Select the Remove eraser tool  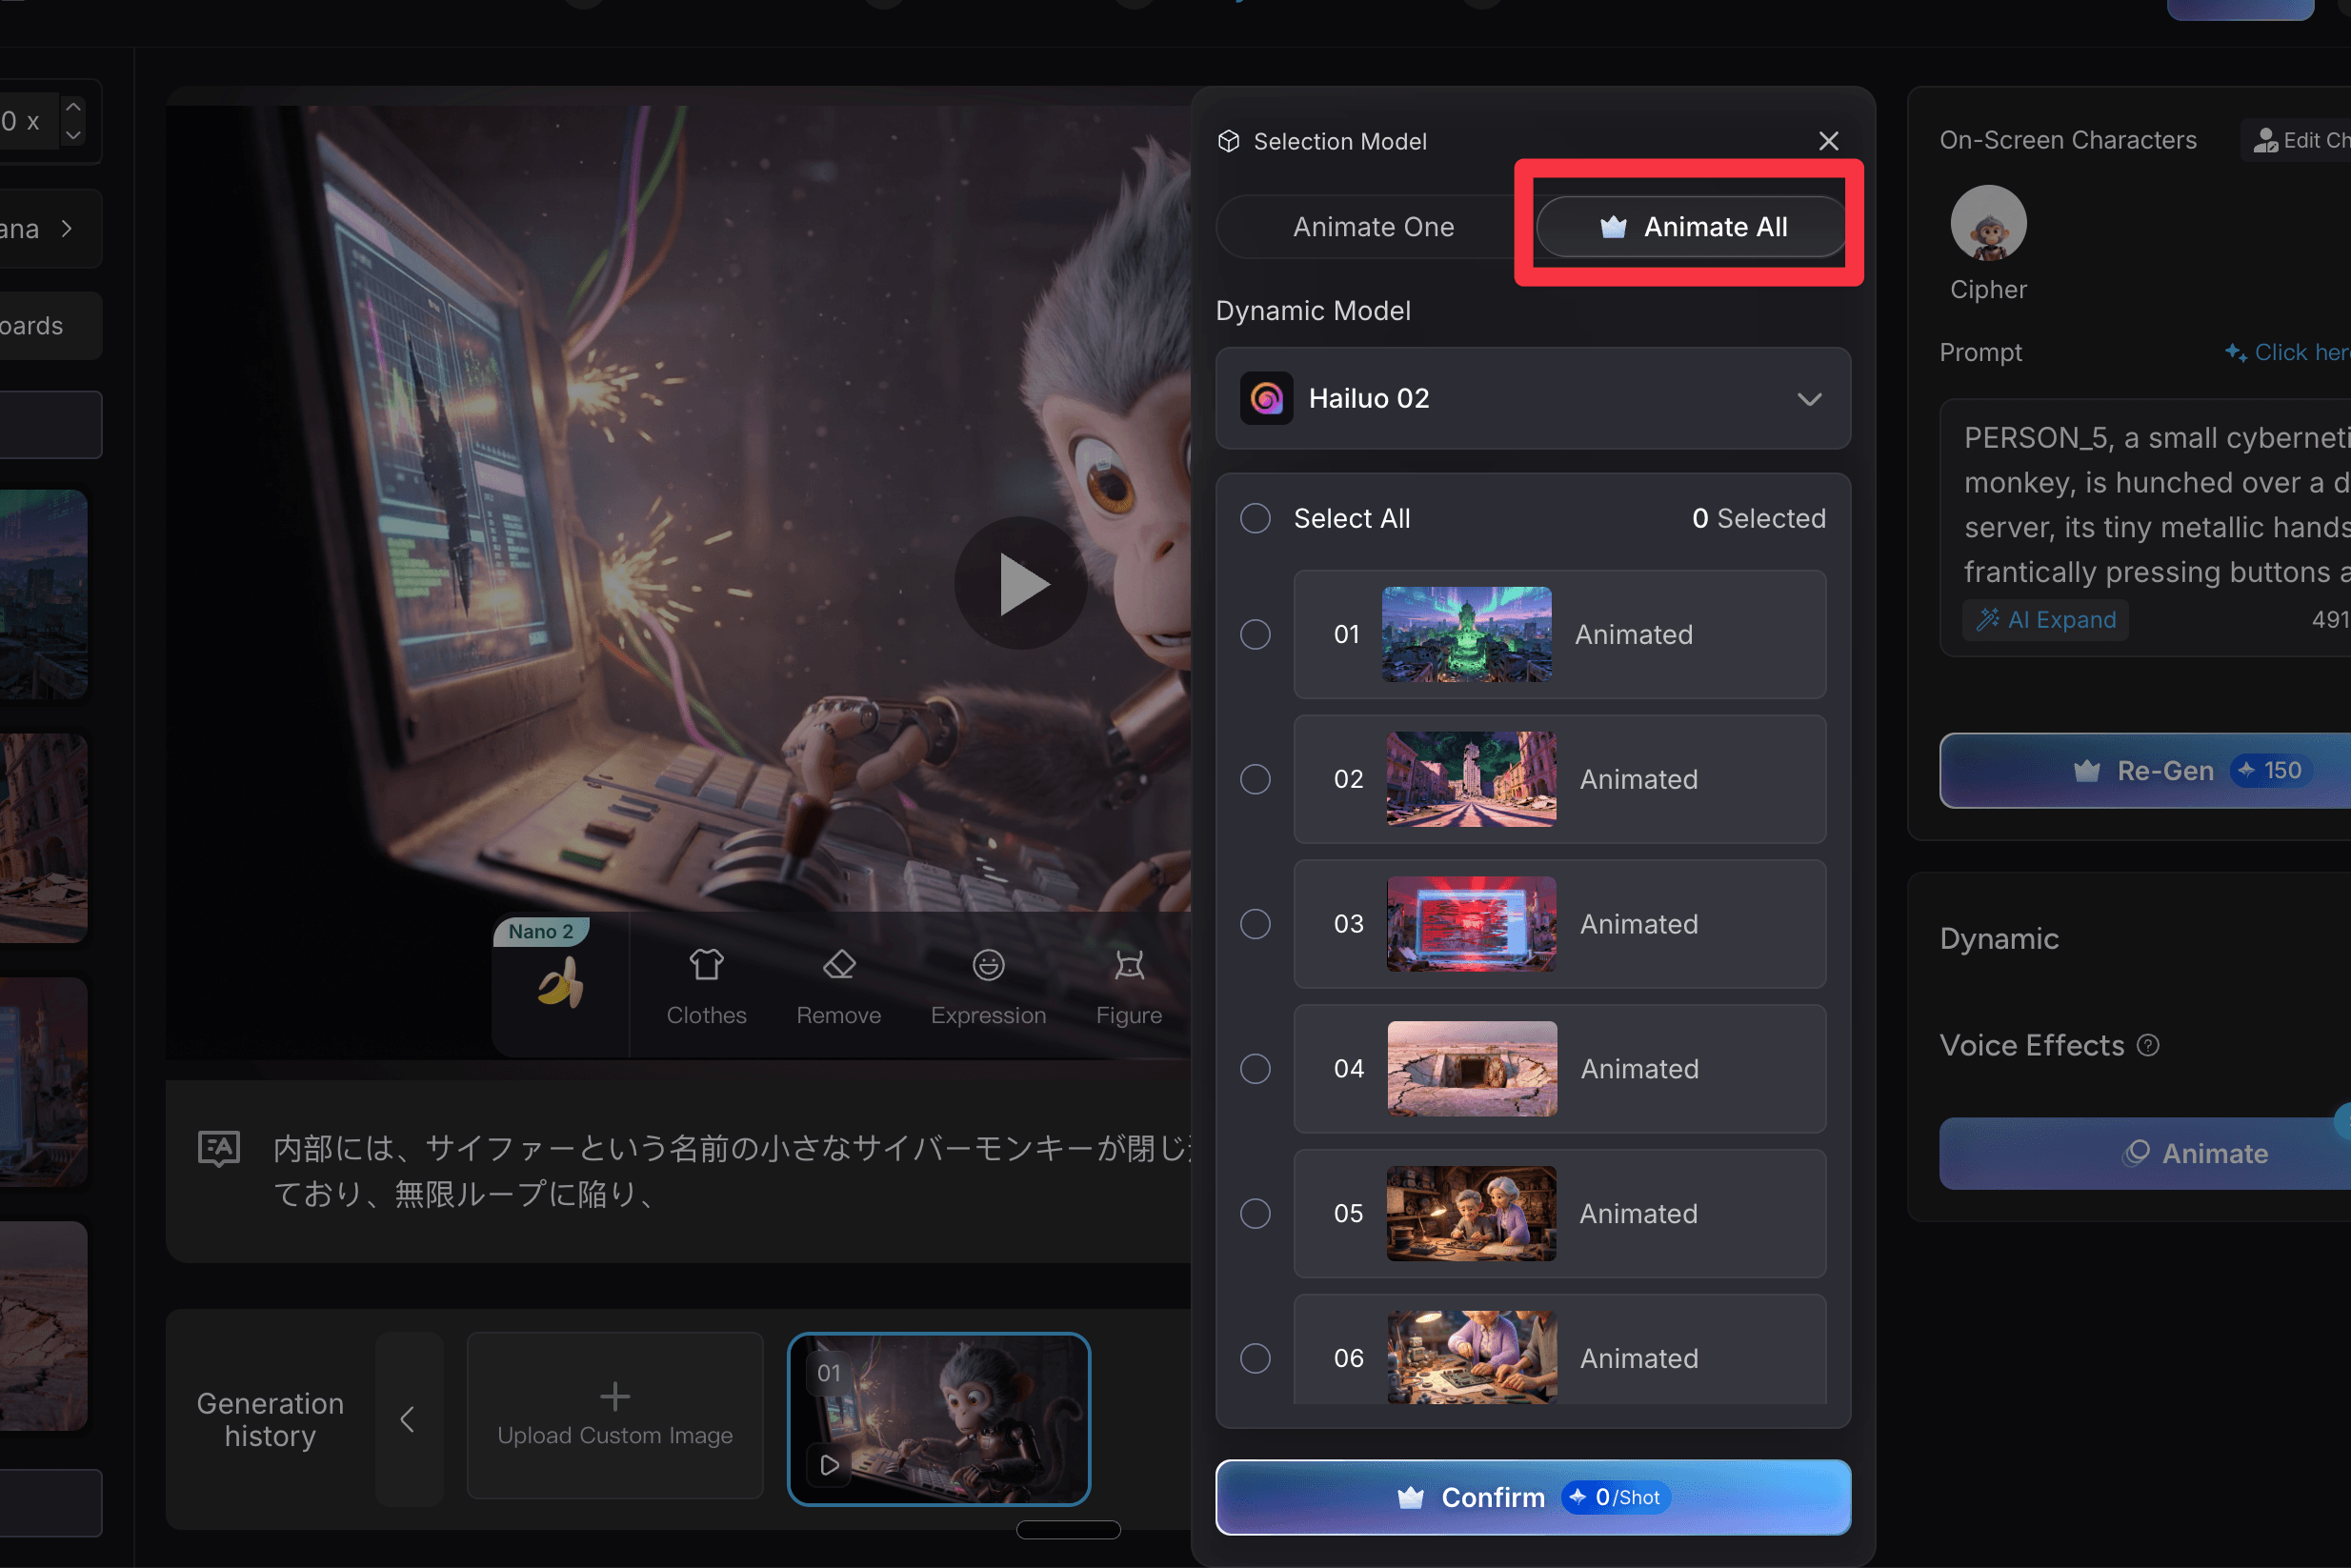pos(838,965)
